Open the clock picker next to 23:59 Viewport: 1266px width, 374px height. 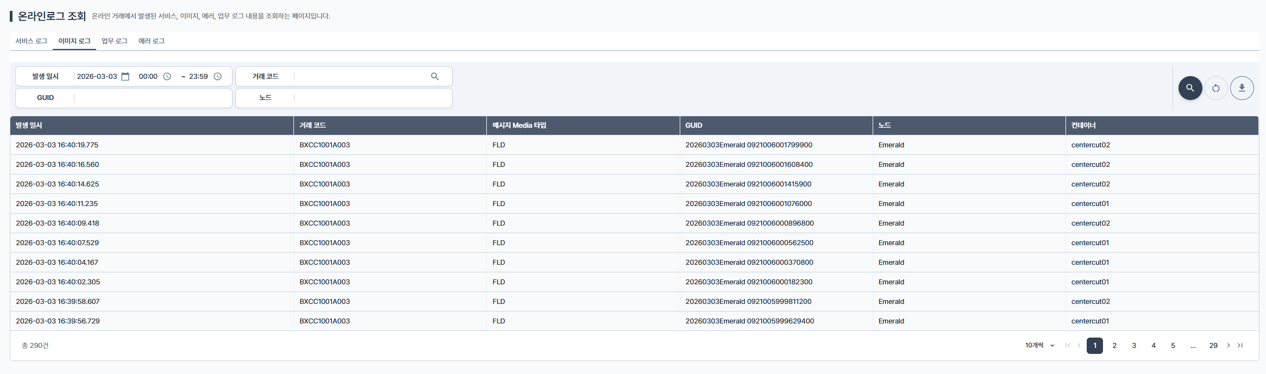click(217, 77)
